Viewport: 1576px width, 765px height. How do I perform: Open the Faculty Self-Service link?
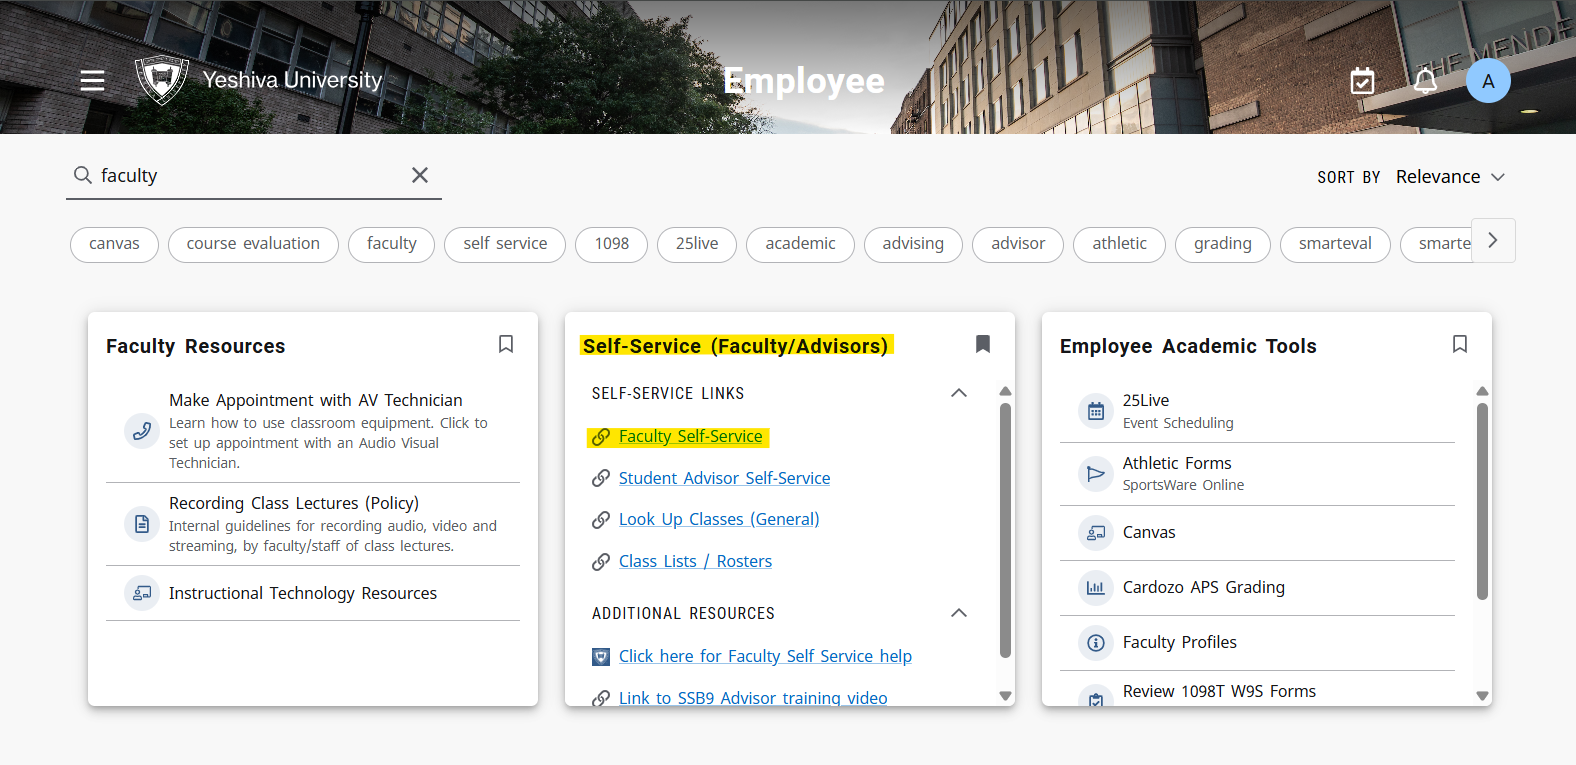pos(690,437)
